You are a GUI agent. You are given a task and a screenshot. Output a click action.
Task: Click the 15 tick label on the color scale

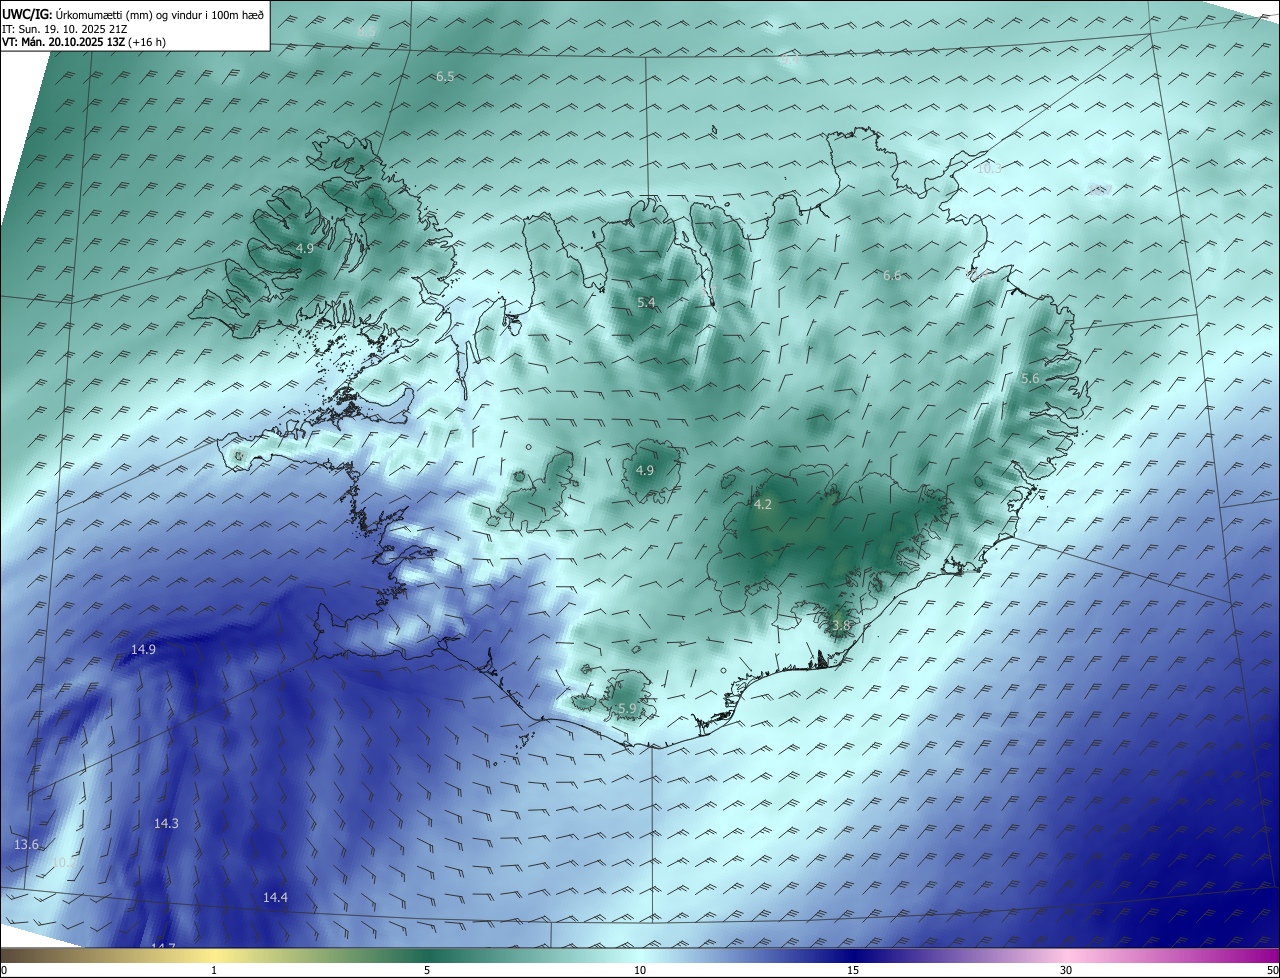tap(853, 970)
